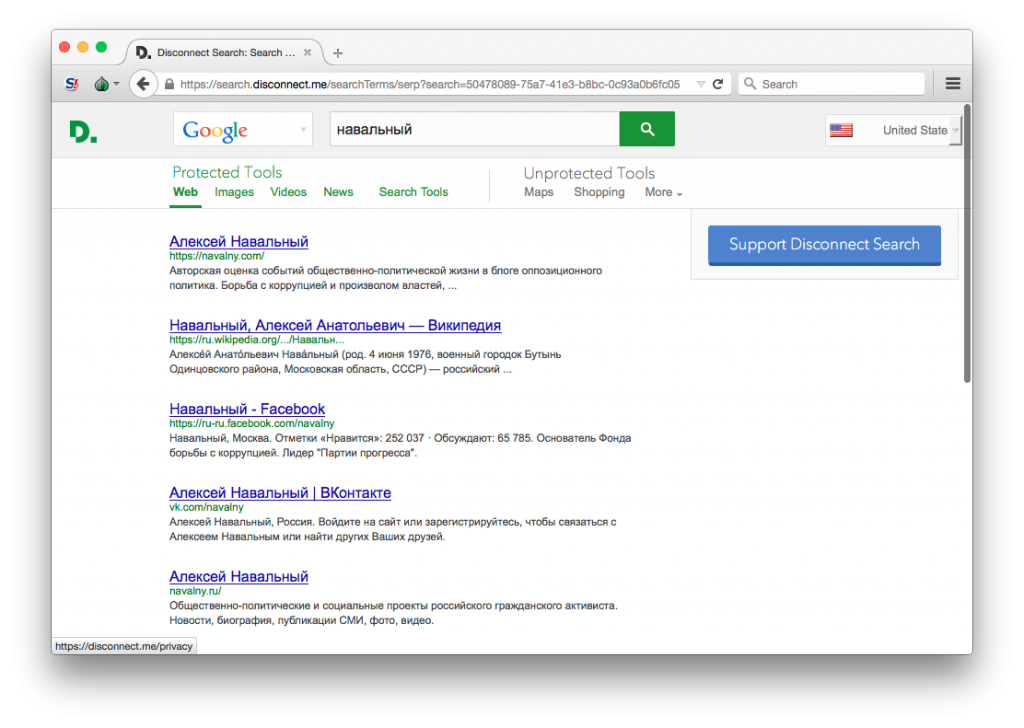Click the ru.wikipedia.org URL text
Viewport: 1024px width, 728px height.
[257, 340]
